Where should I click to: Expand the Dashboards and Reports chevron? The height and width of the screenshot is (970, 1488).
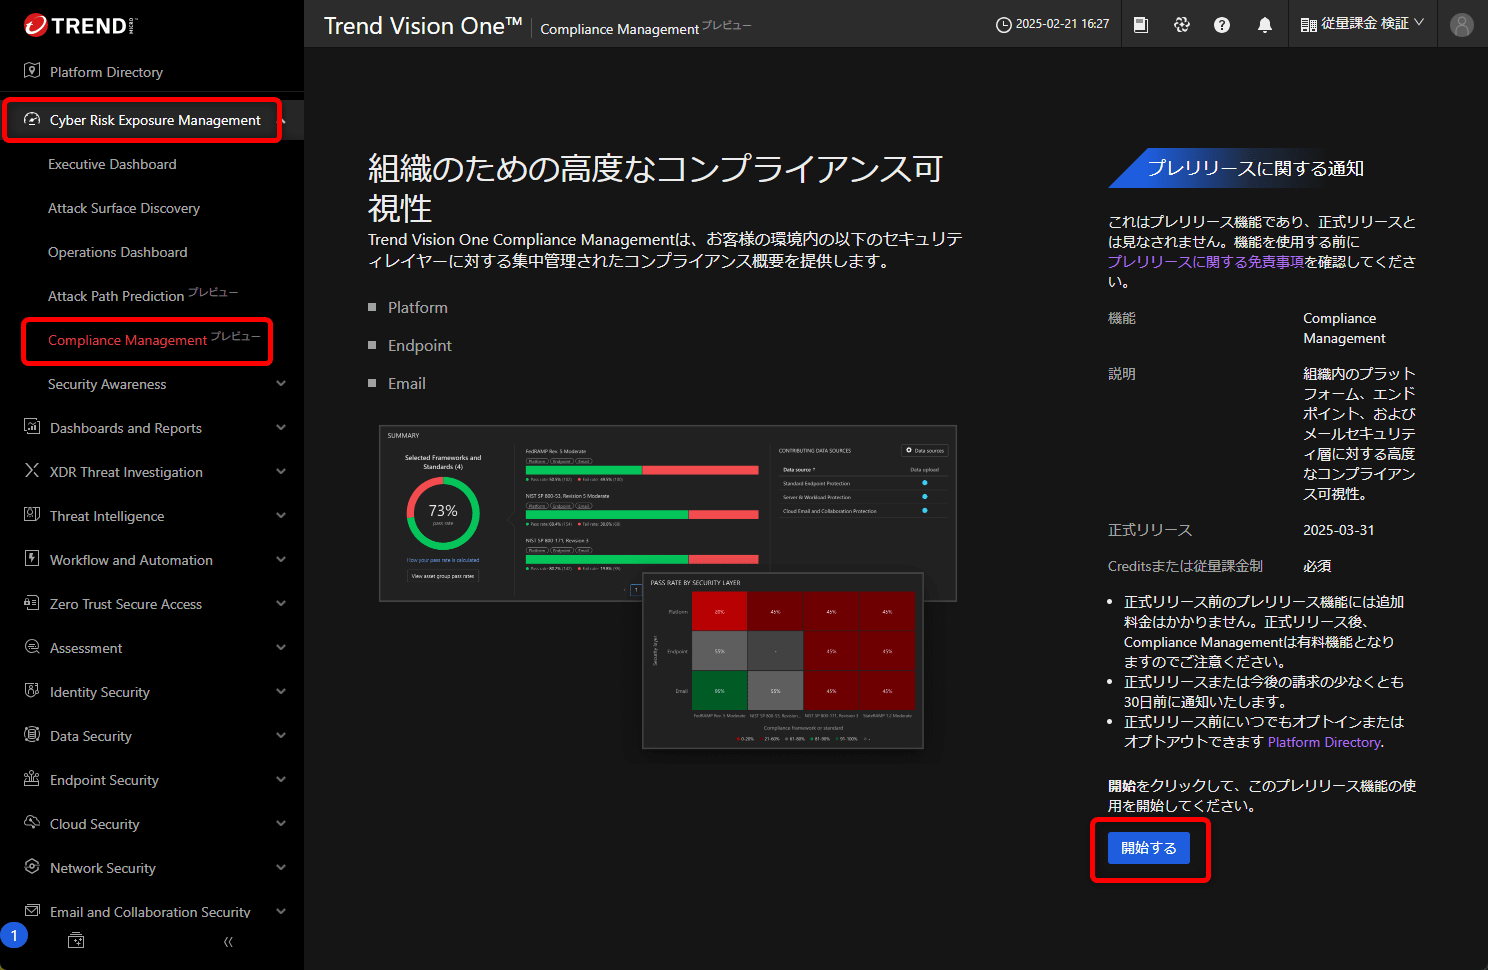(281, 428)
